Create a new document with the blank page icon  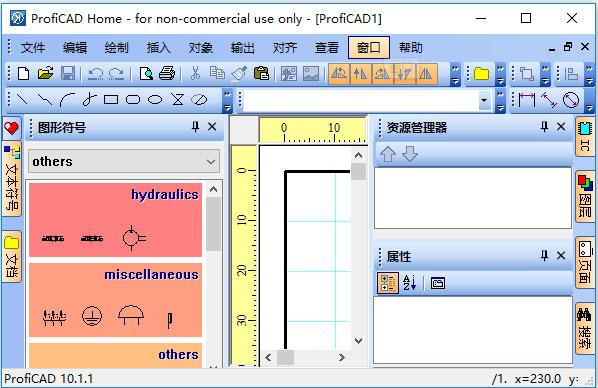tap(24, 74)
